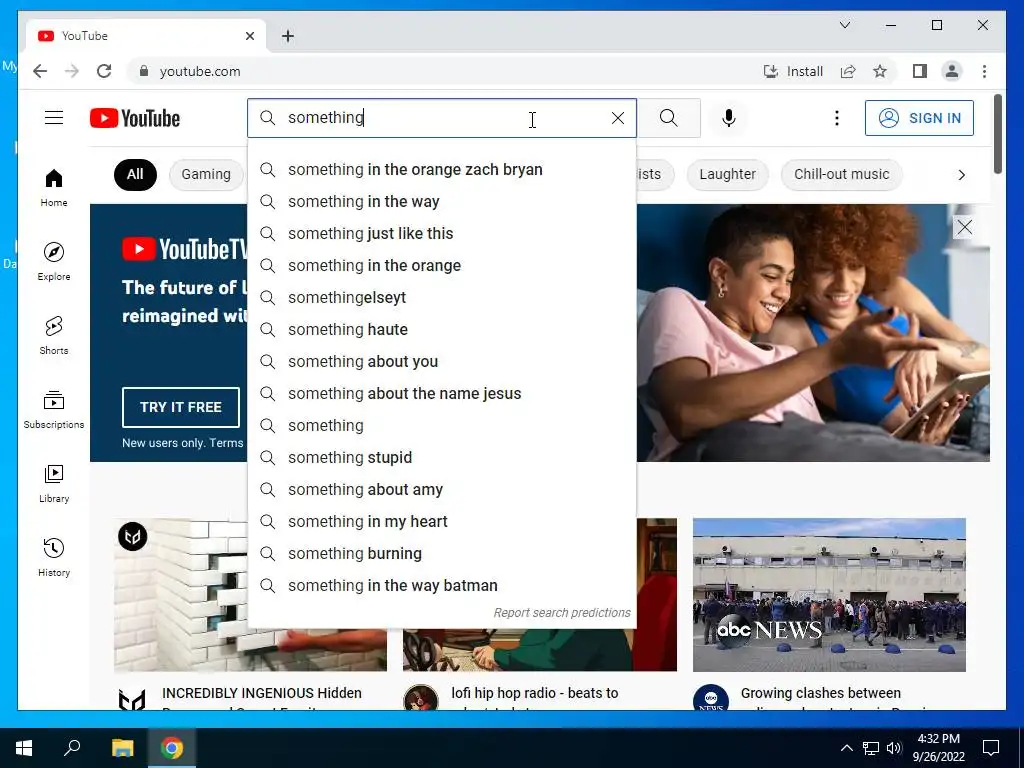
Task: Select the All filter chip
Action: click(135, 174)
